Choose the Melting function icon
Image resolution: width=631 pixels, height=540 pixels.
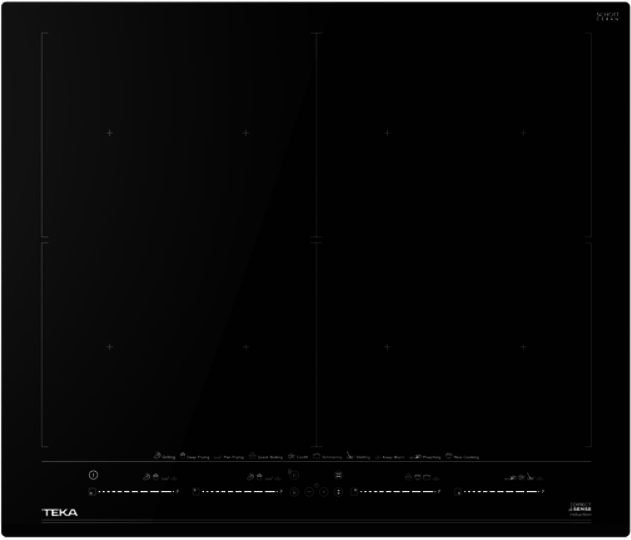tap(351, 456)
